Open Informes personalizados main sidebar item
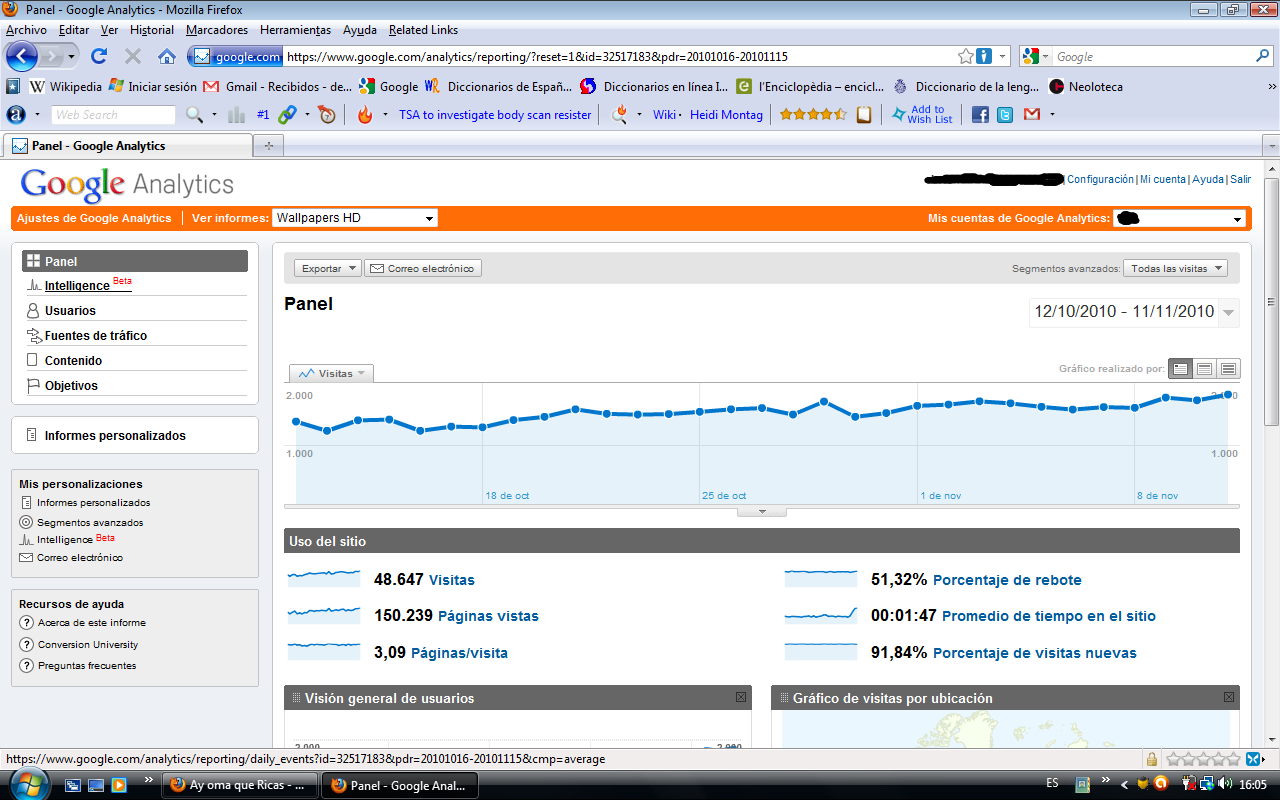The height and width of the screenshot is (800, 1280). (115, 435)
